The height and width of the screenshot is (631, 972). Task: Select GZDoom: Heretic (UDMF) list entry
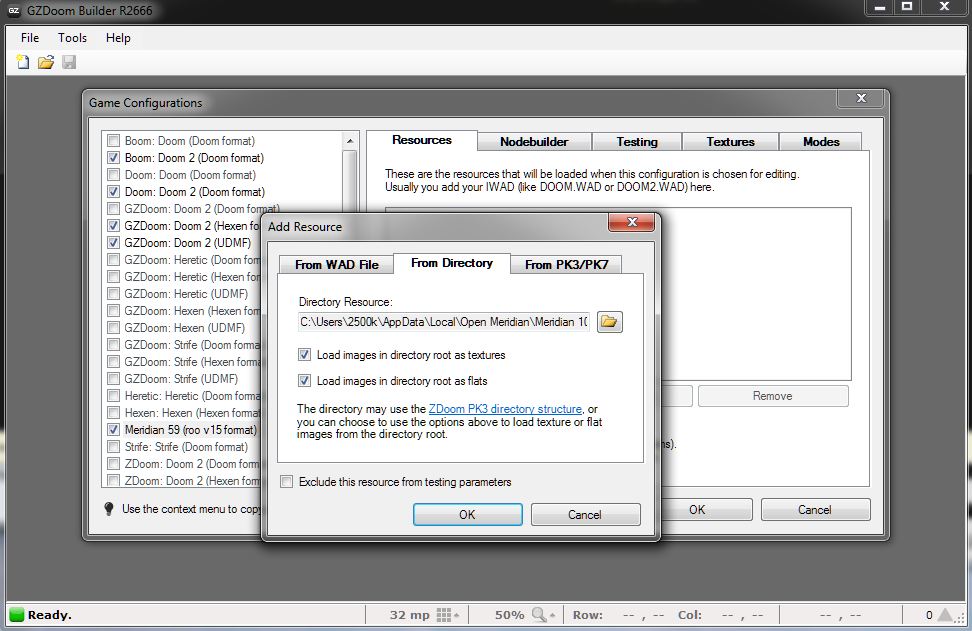(186, 294)
